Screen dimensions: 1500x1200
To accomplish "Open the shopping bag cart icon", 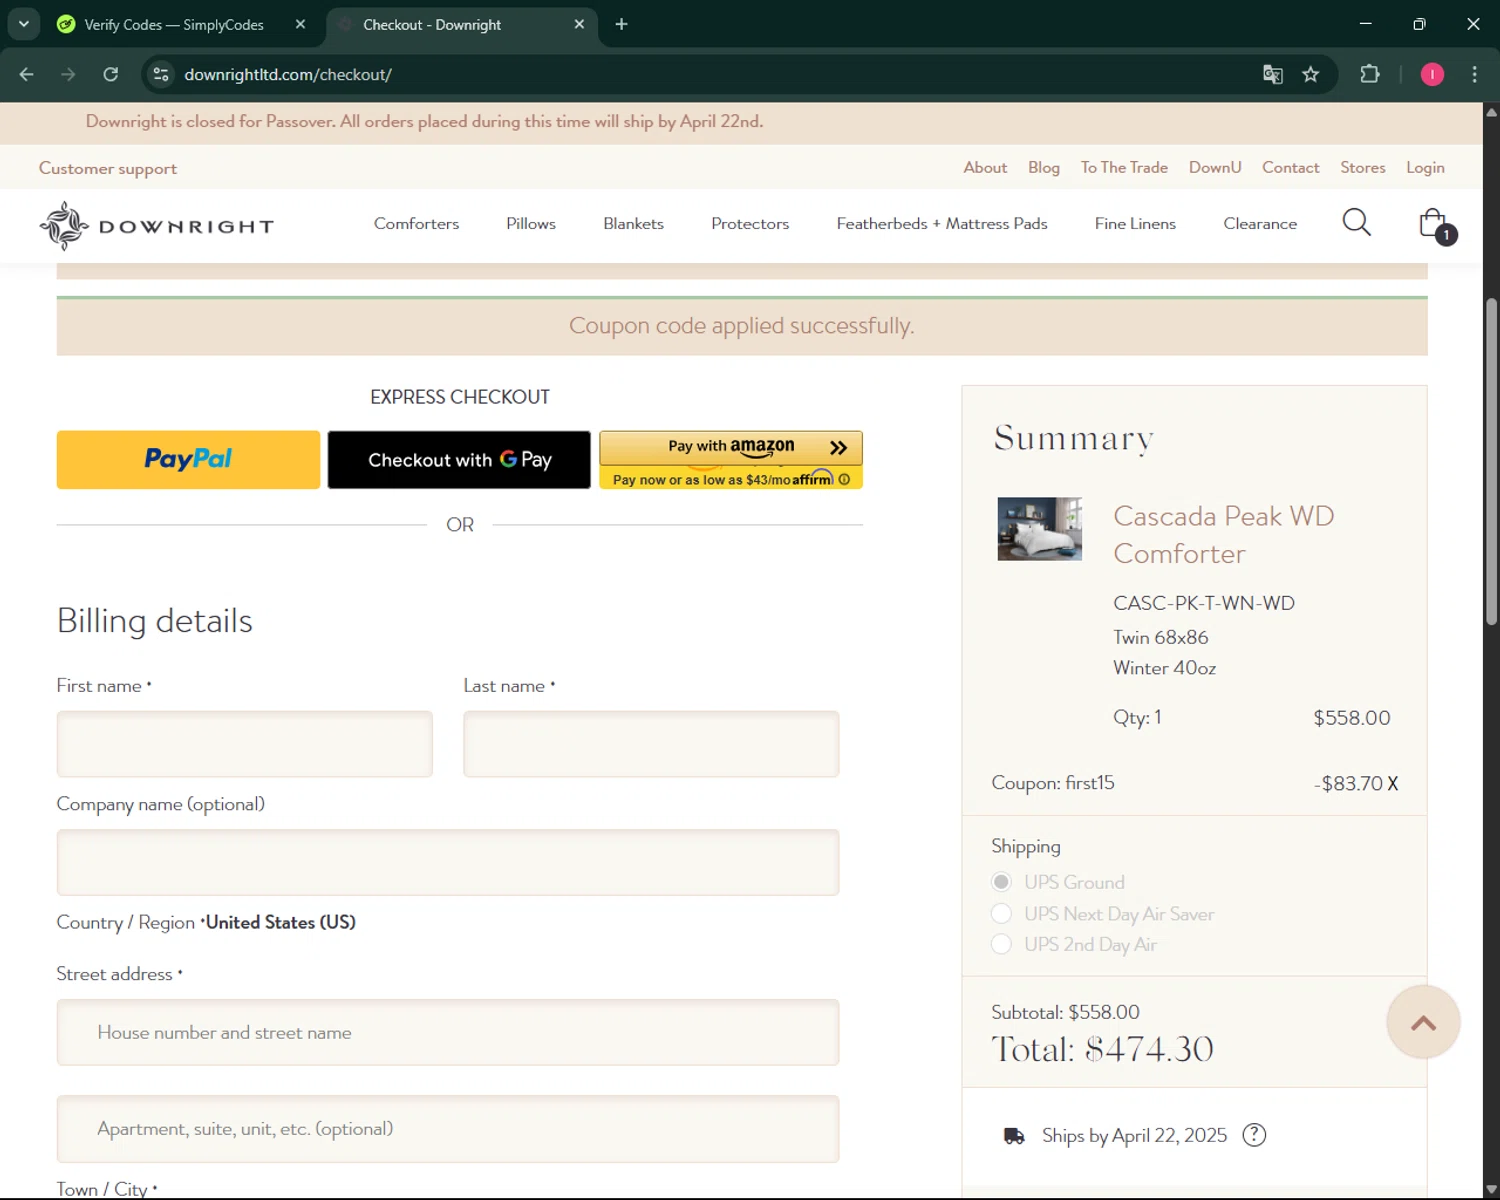I will (x=1436, y=225).
